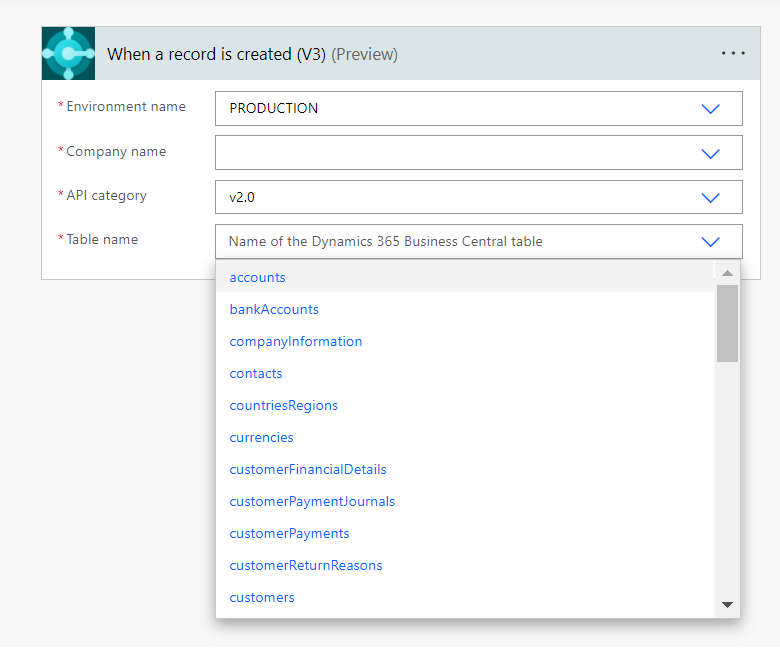Open the trigger's three-dot options menu
The height and width of the screenshot is (654, 780).
pyautogui.click(x=733, y=54)
